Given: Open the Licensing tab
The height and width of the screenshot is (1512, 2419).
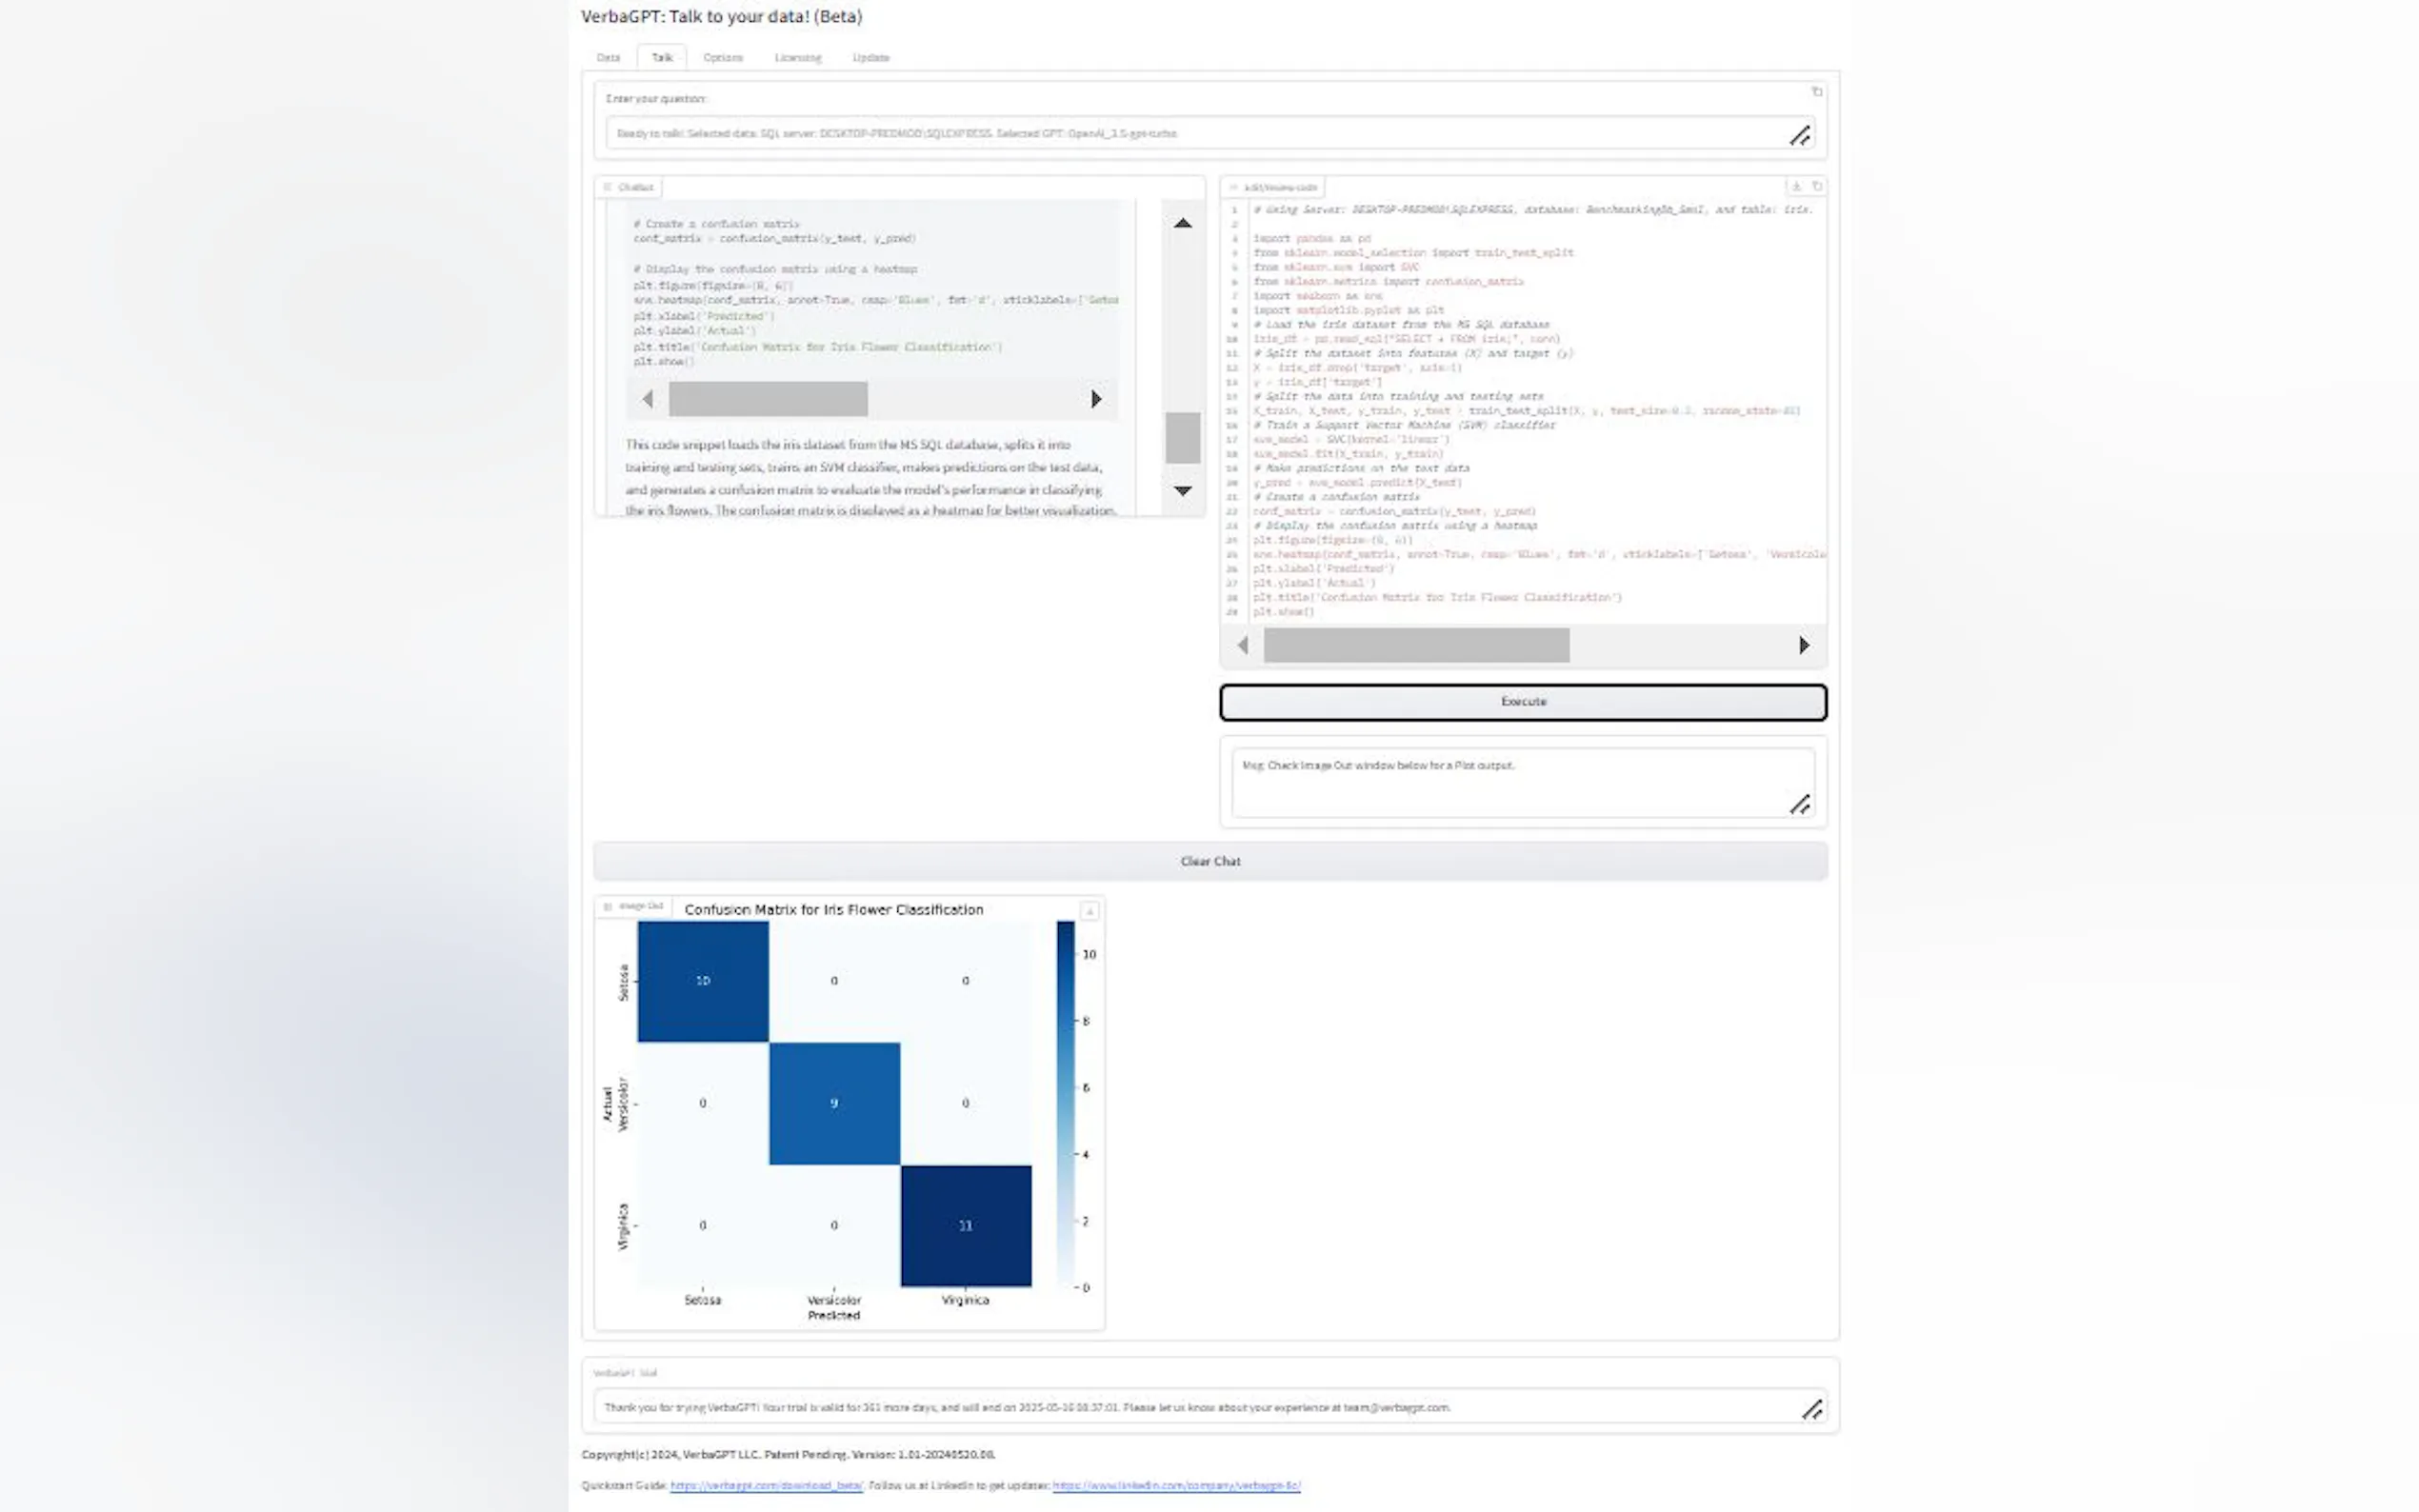Looking at the screenshot, I should pos(797,58).
